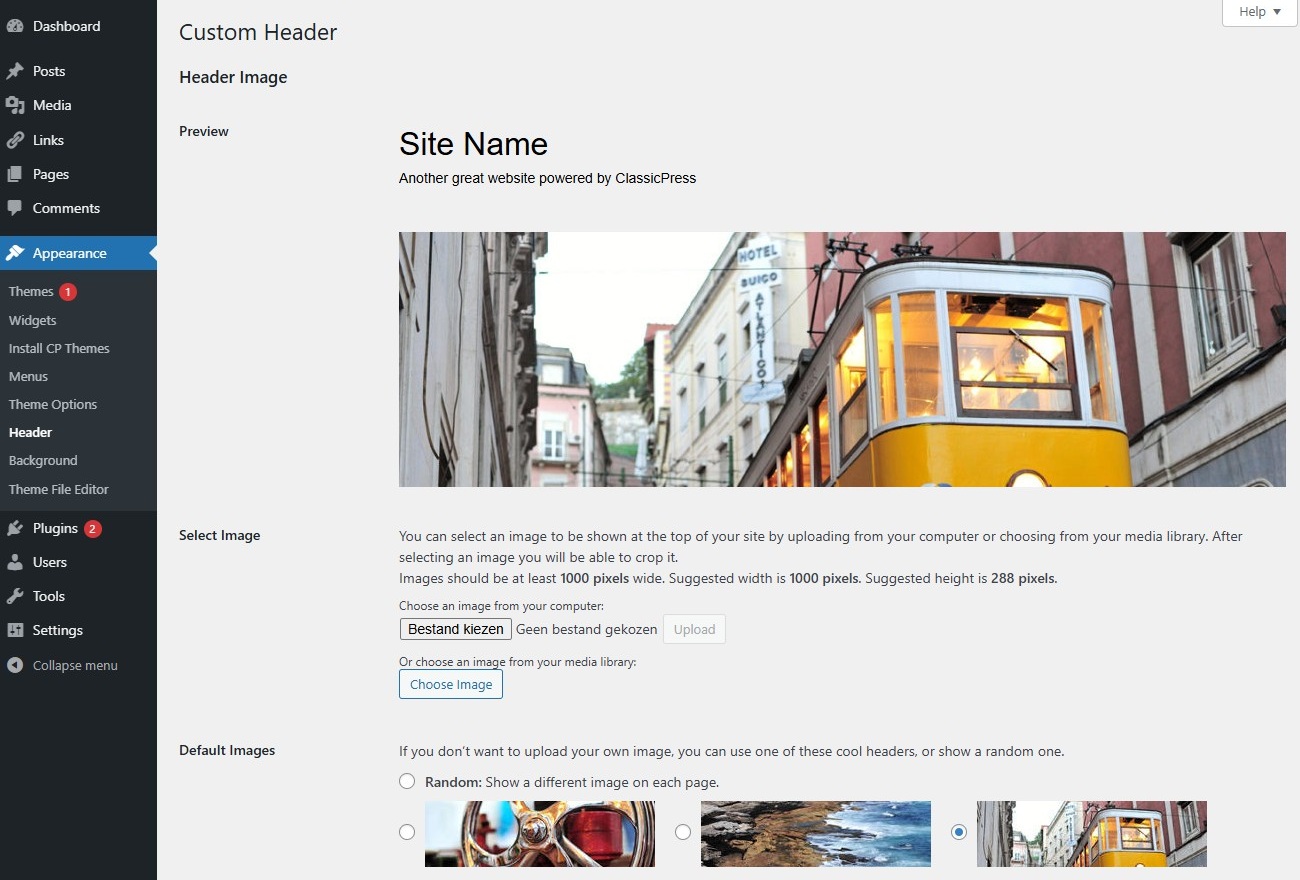Click the small yellow tram header thumbnail
1300x880 pixels.
[1092, 833]
